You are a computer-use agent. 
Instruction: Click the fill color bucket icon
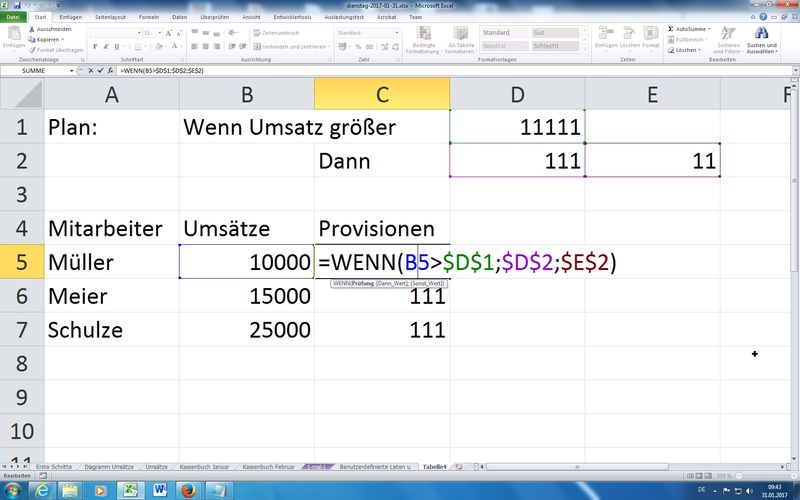coord(159,47)
